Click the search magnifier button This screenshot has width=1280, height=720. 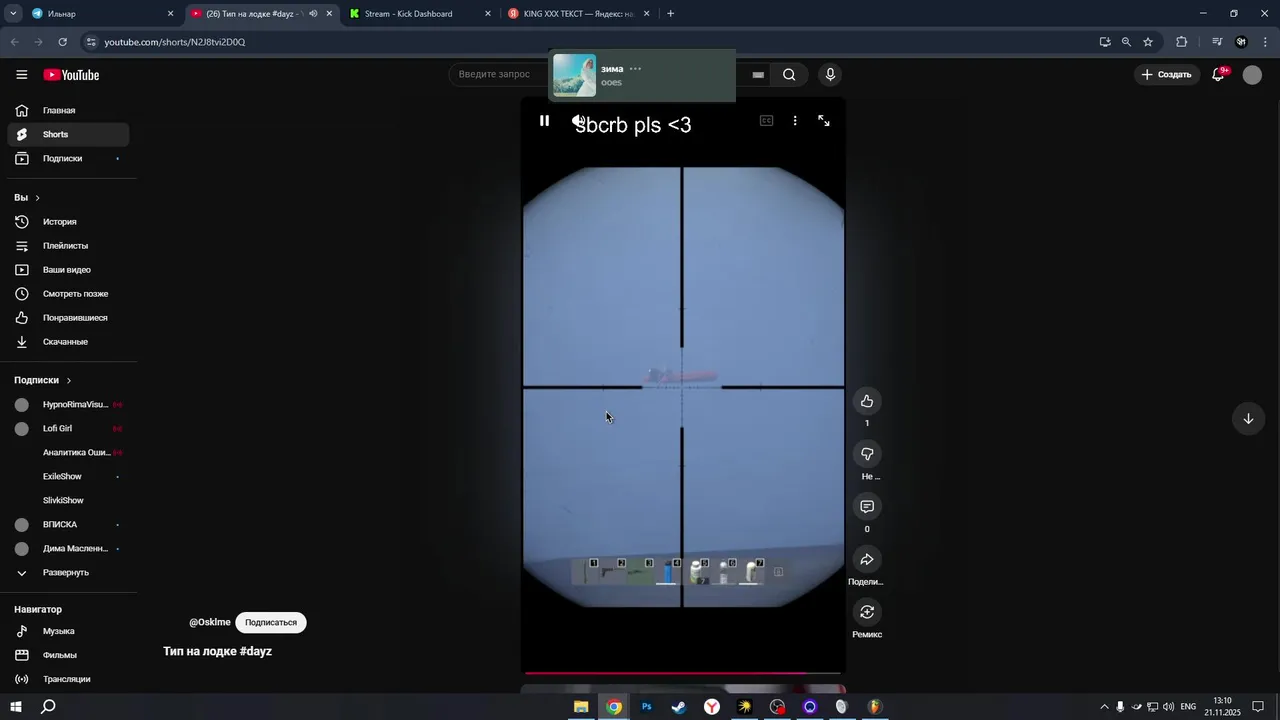(789, 74)
